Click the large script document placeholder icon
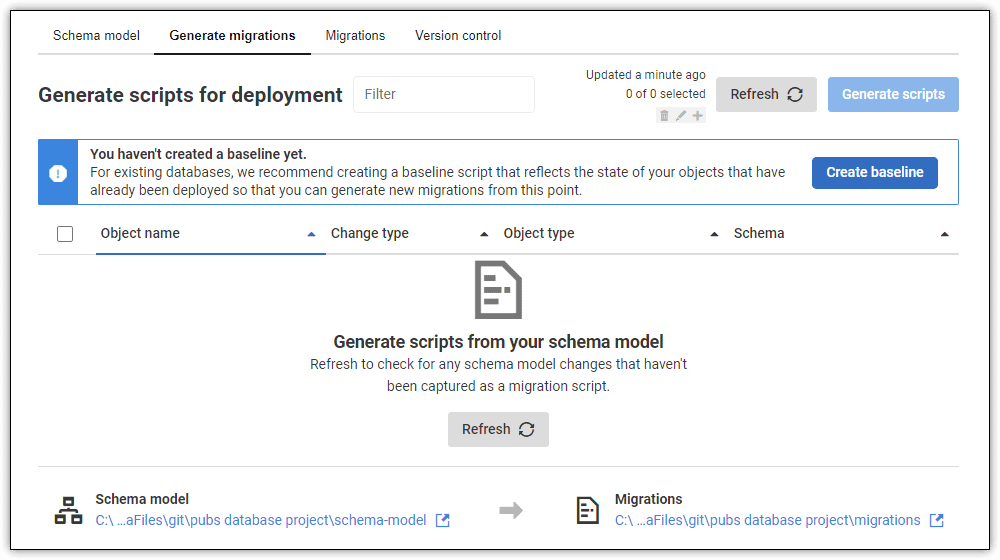 [x=498, y=290]
